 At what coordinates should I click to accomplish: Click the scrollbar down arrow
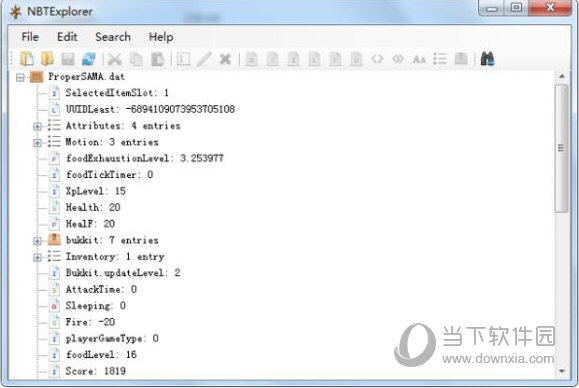(561, 371)
